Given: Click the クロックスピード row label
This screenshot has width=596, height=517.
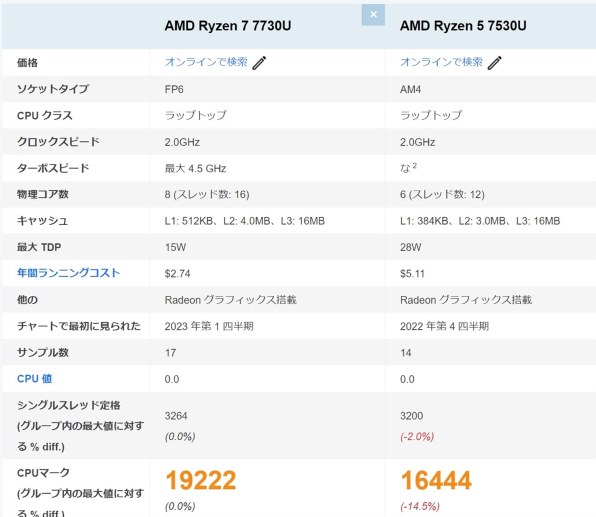Looking at the screenshot, I should pos(58,141).
